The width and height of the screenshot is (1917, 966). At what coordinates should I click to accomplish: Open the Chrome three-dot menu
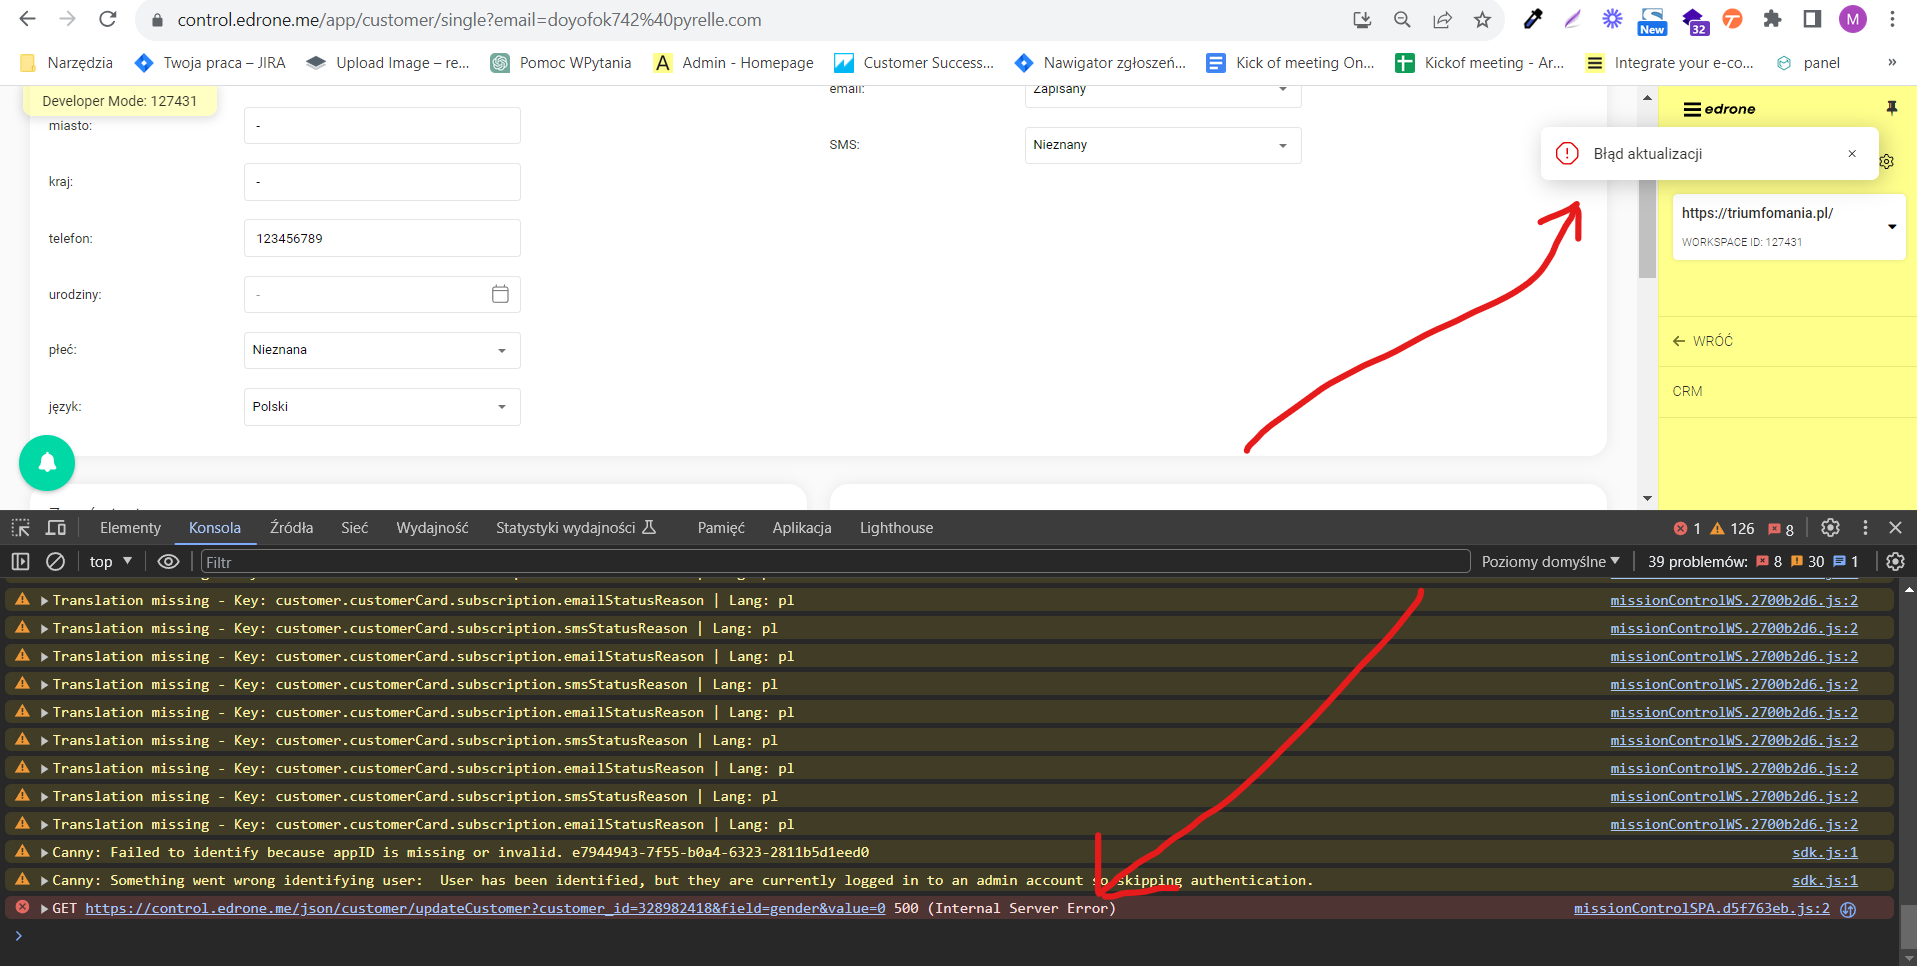[1892, 19]
